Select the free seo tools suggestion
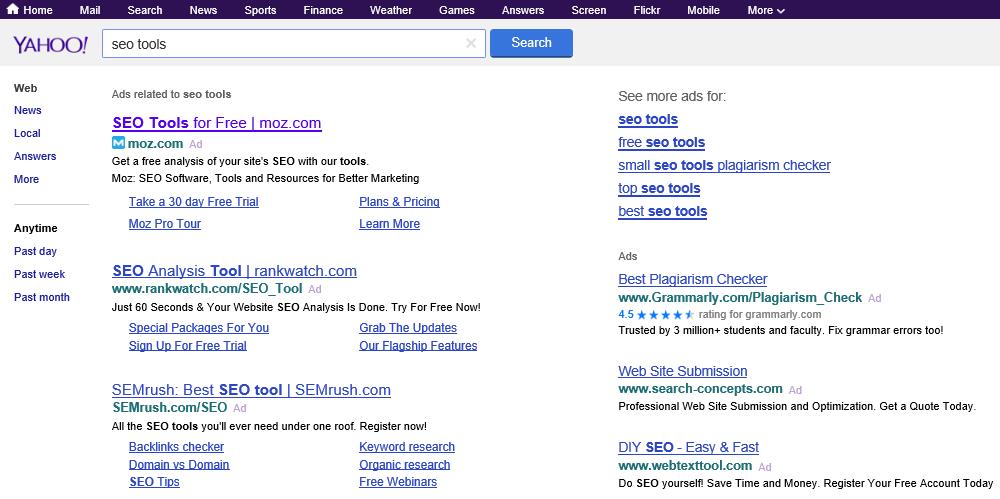The image size is (1000, 499). [x=661, y=142]
